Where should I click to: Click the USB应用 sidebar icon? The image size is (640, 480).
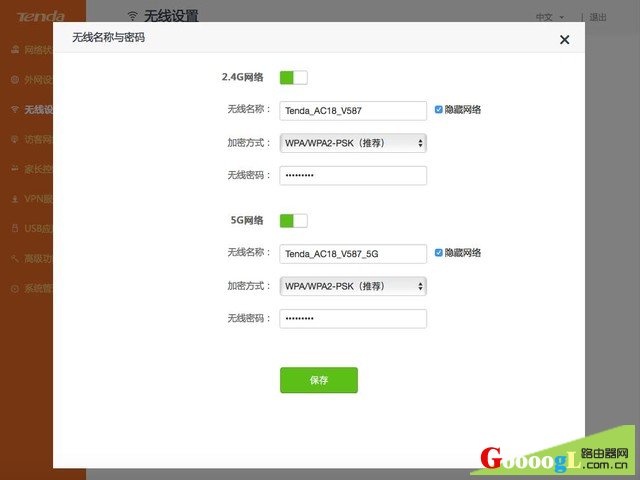[x=14, y=229]
